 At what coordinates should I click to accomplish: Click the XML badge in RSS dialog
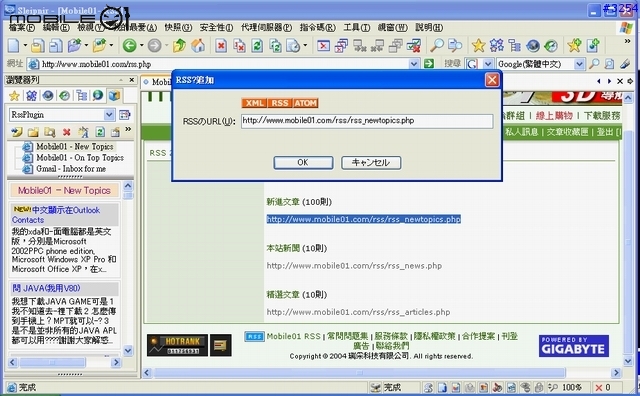(x=254, y=103)
